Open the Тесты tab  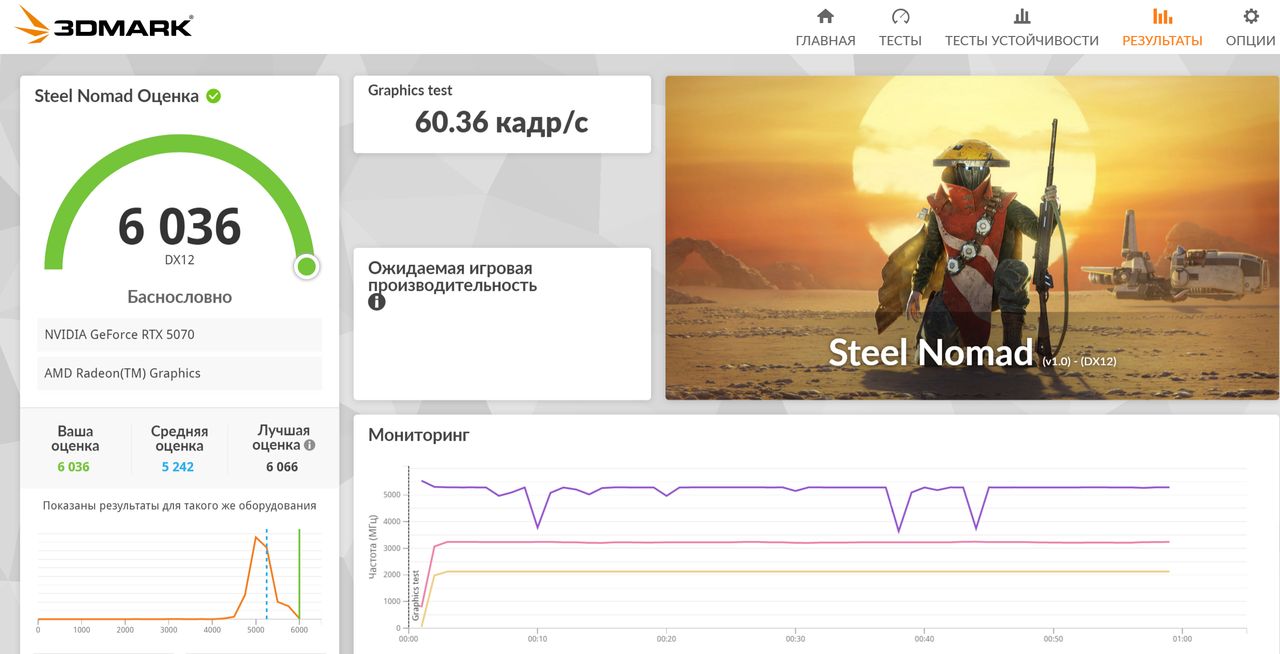point(900,28)
